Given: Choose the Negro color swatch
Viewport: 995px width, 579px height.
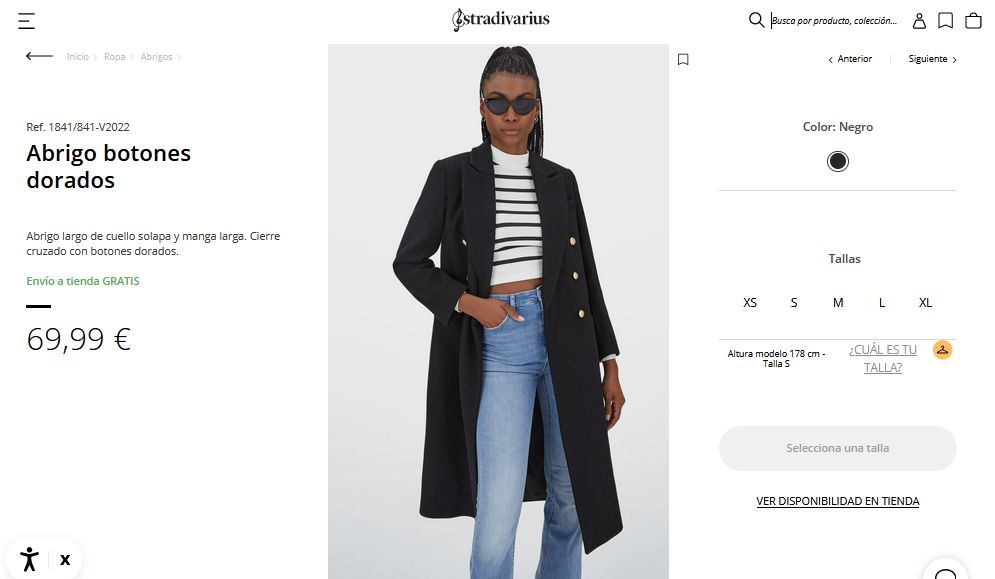Looking at the screenshot, I should coord(838,161).
